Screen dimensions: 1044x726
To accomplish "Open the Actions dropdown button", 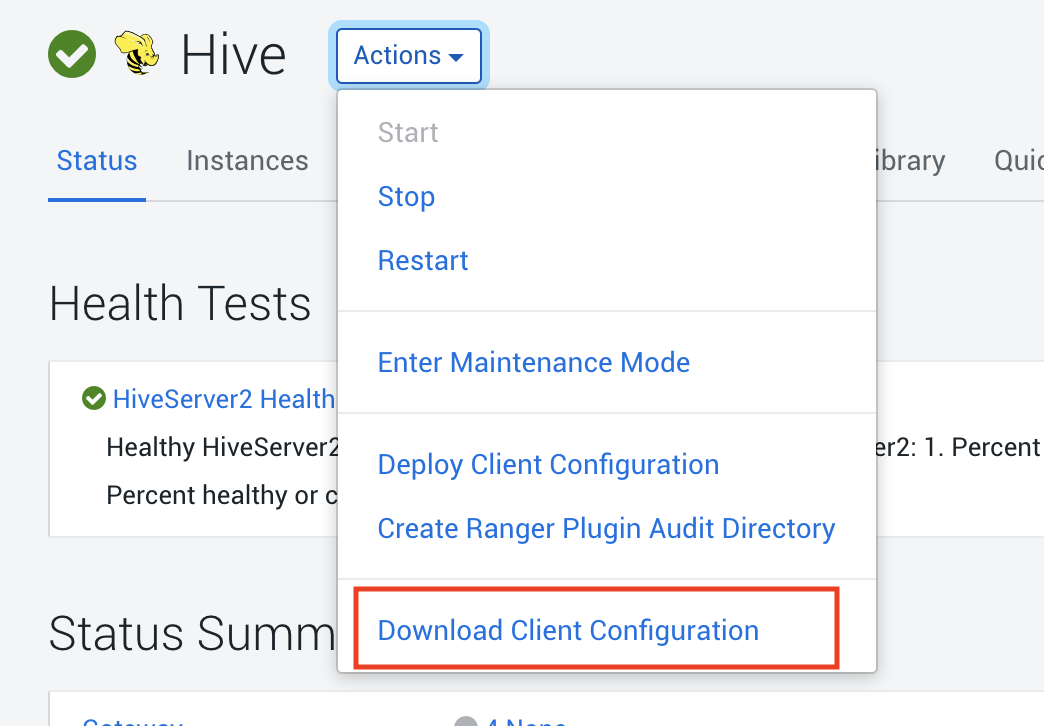I will point(409,56).
